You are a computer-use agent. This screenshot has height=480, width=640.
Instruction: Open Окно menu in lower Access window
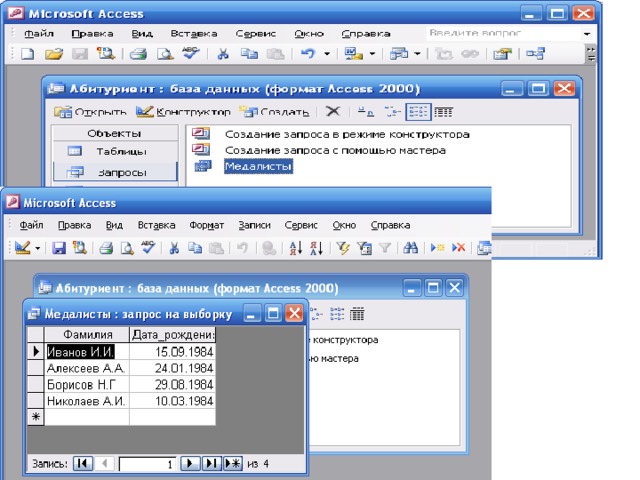click(344, 225)
